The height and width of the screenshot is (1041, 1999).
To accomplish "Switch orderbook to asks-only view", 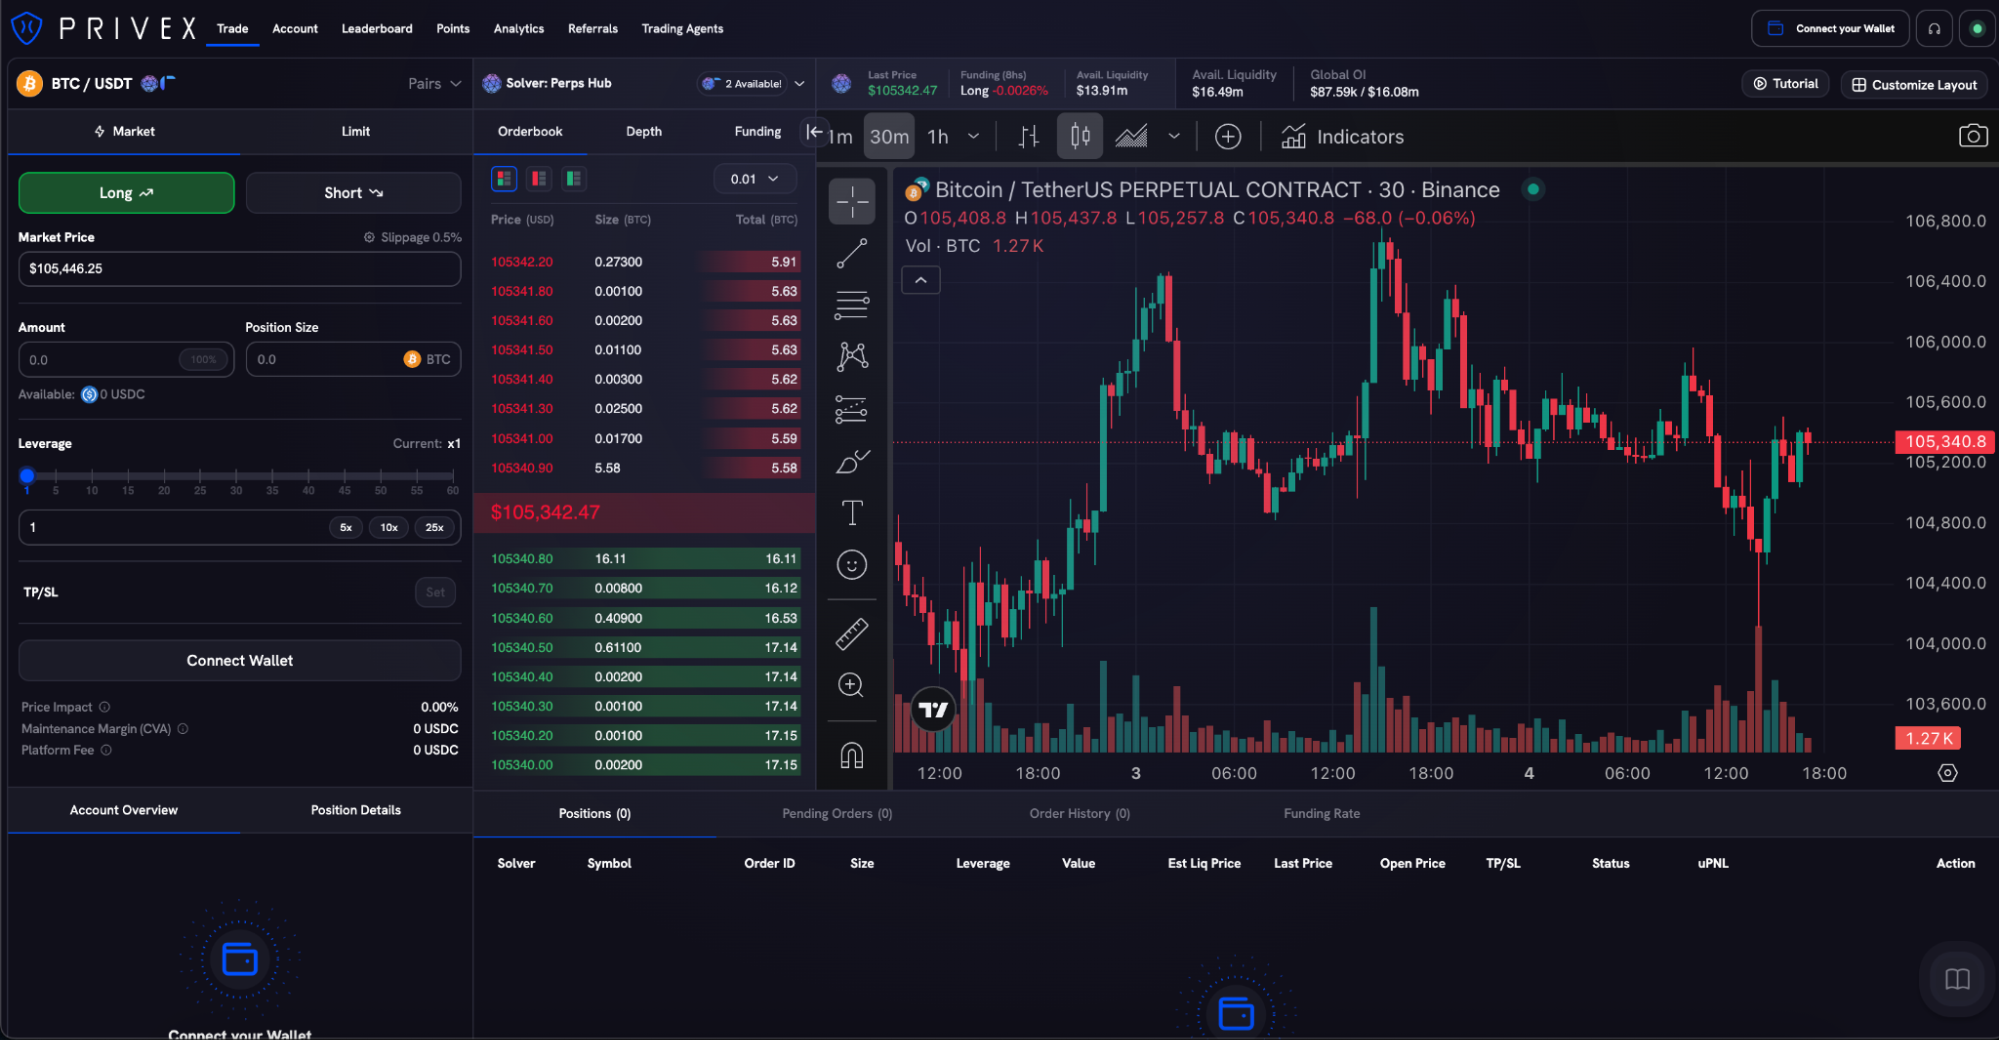I will 539,178.
